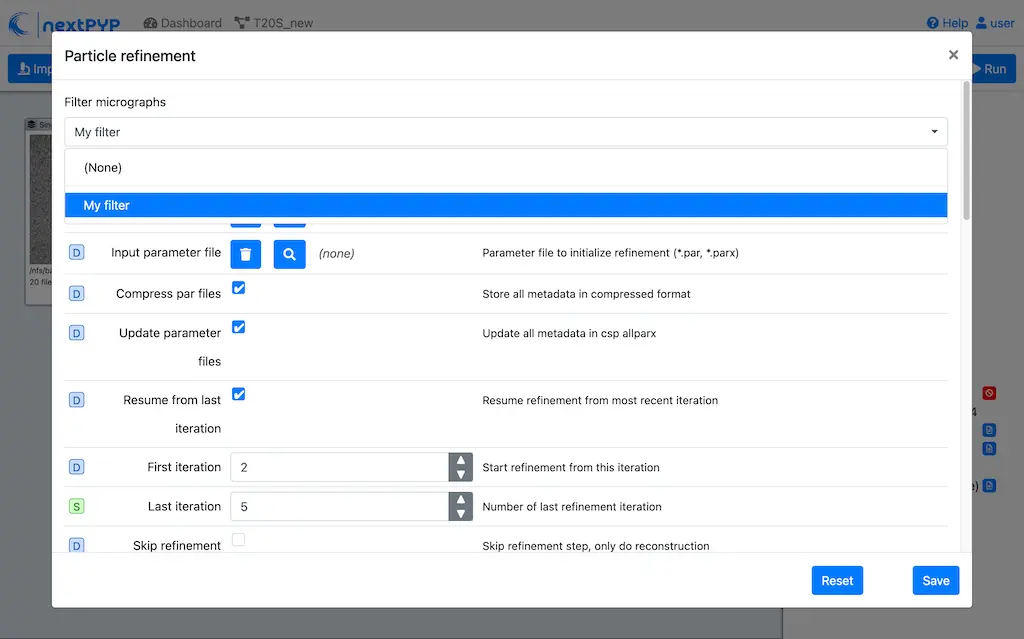This screenshot has height=639, width=1024.
Task: Disable the Resume from last iteration checkbox
Action: pos(239,394)
